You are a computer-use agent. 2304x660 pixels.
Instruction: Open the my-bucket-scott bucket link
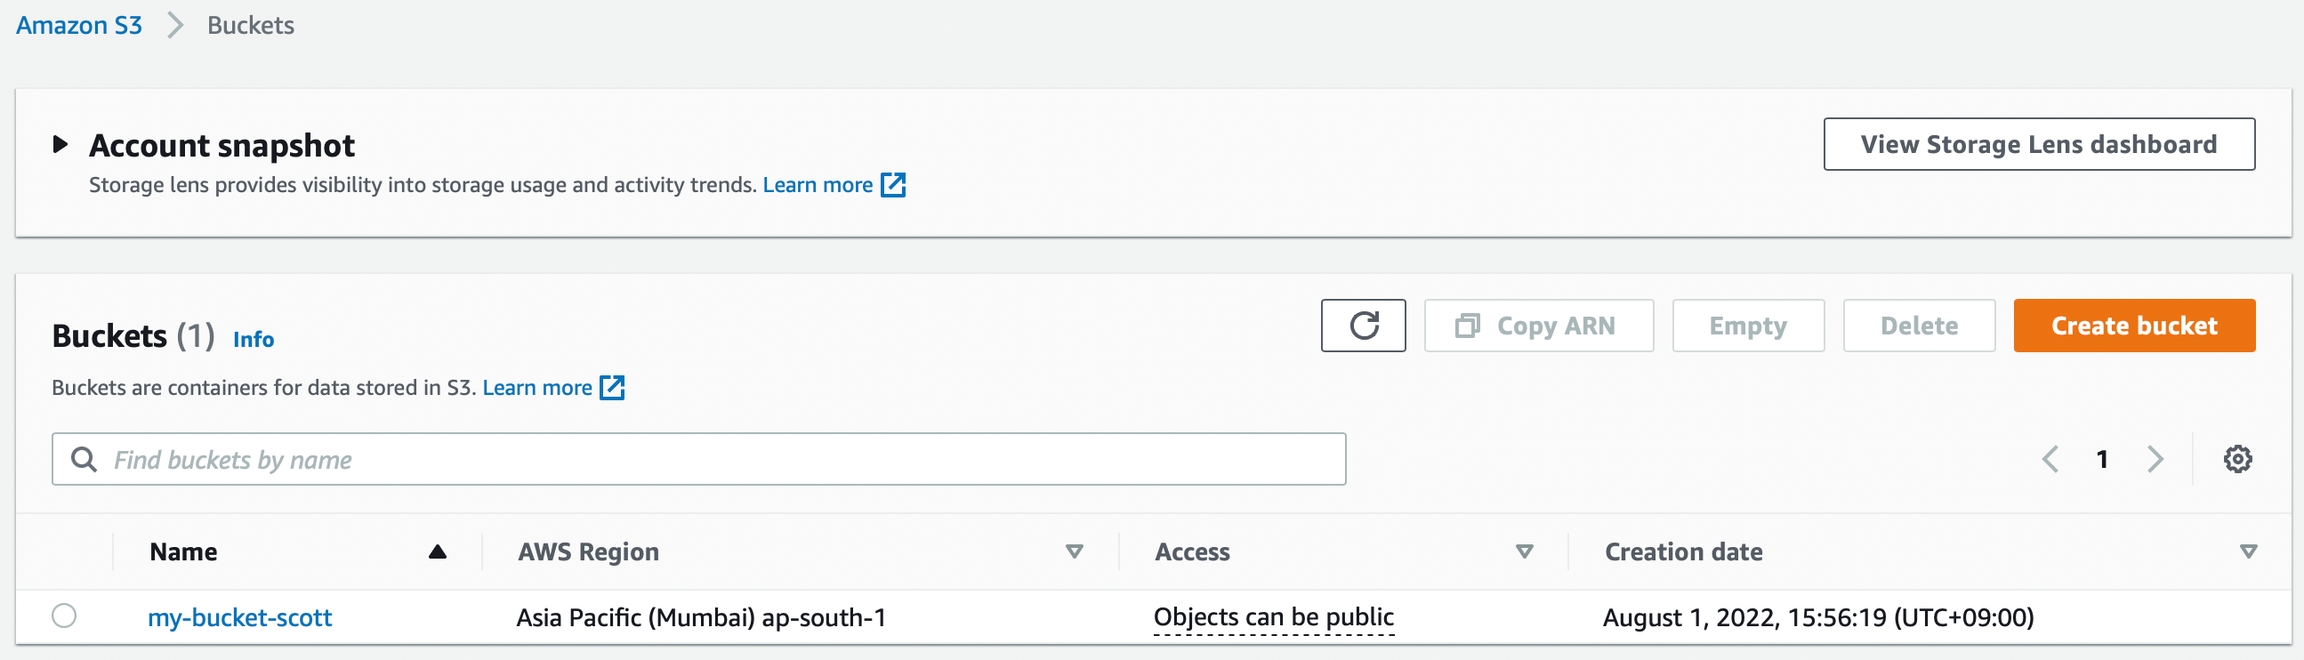[x=240, y=618]
